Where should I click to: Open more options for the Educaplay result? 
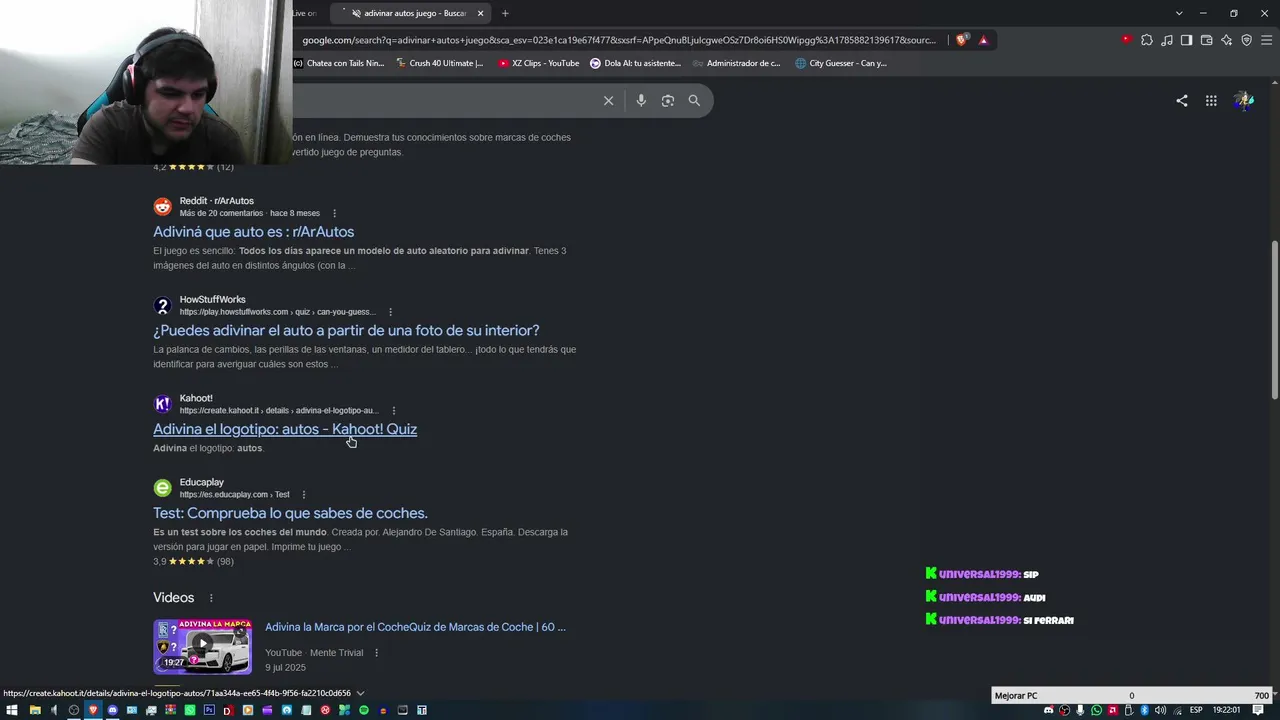point(304,495)
